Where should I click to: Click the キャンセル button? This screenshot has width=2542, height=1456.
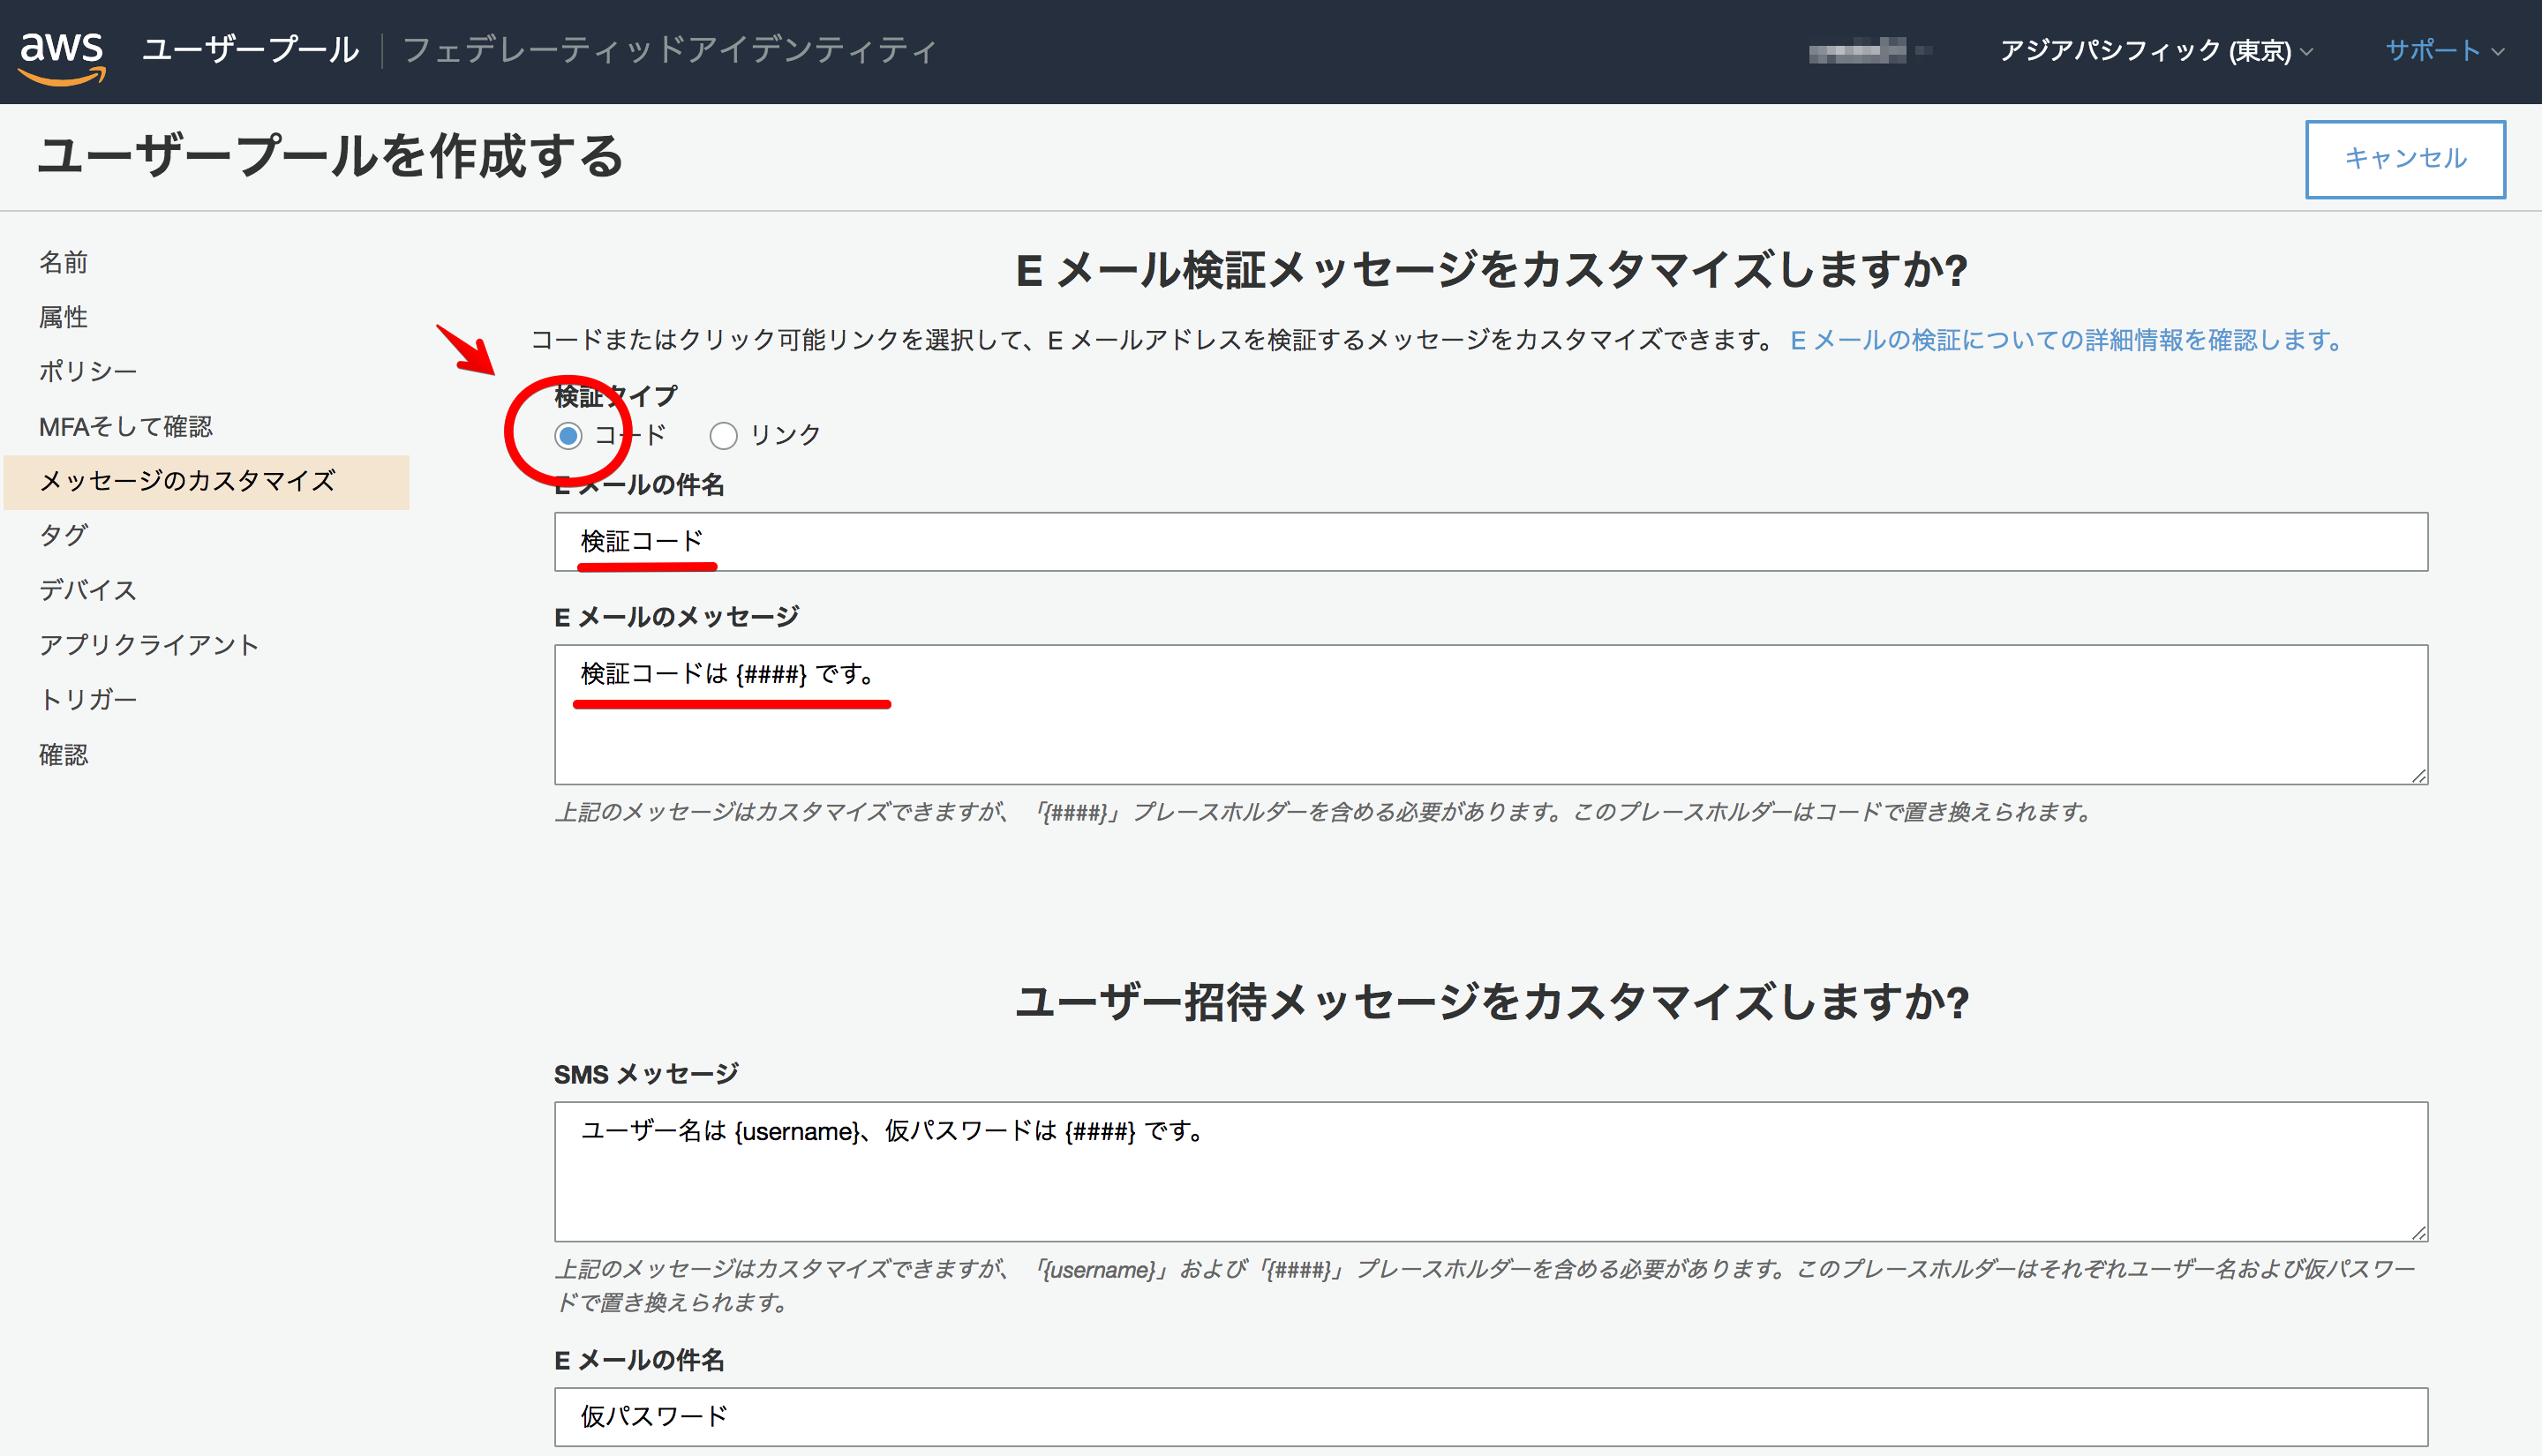point(2405,159)
